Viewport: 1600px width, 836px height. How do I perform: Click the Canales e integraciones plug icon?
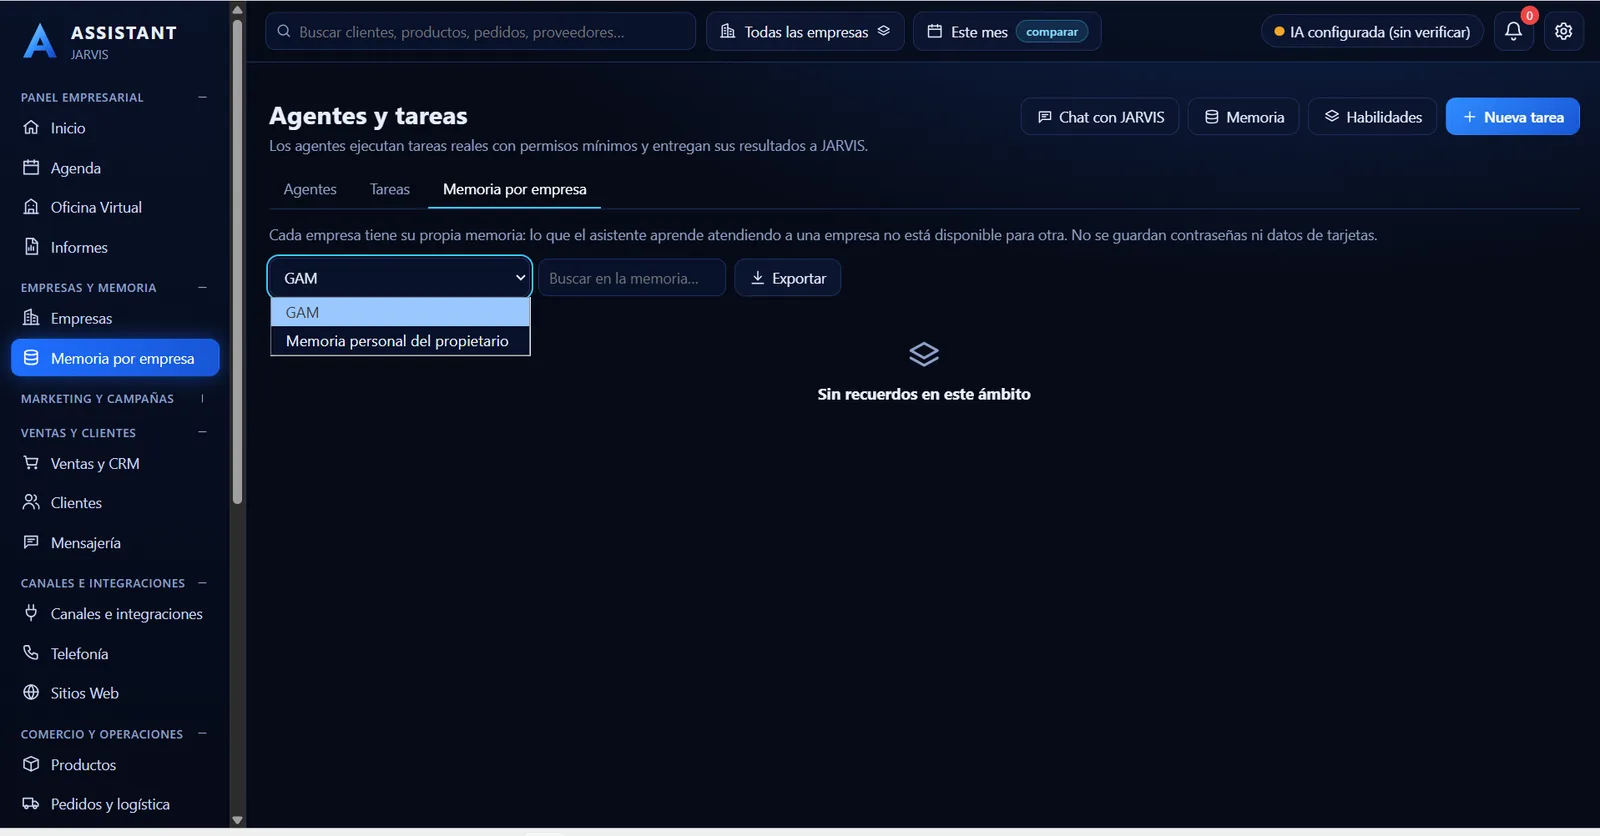point(31,613)
